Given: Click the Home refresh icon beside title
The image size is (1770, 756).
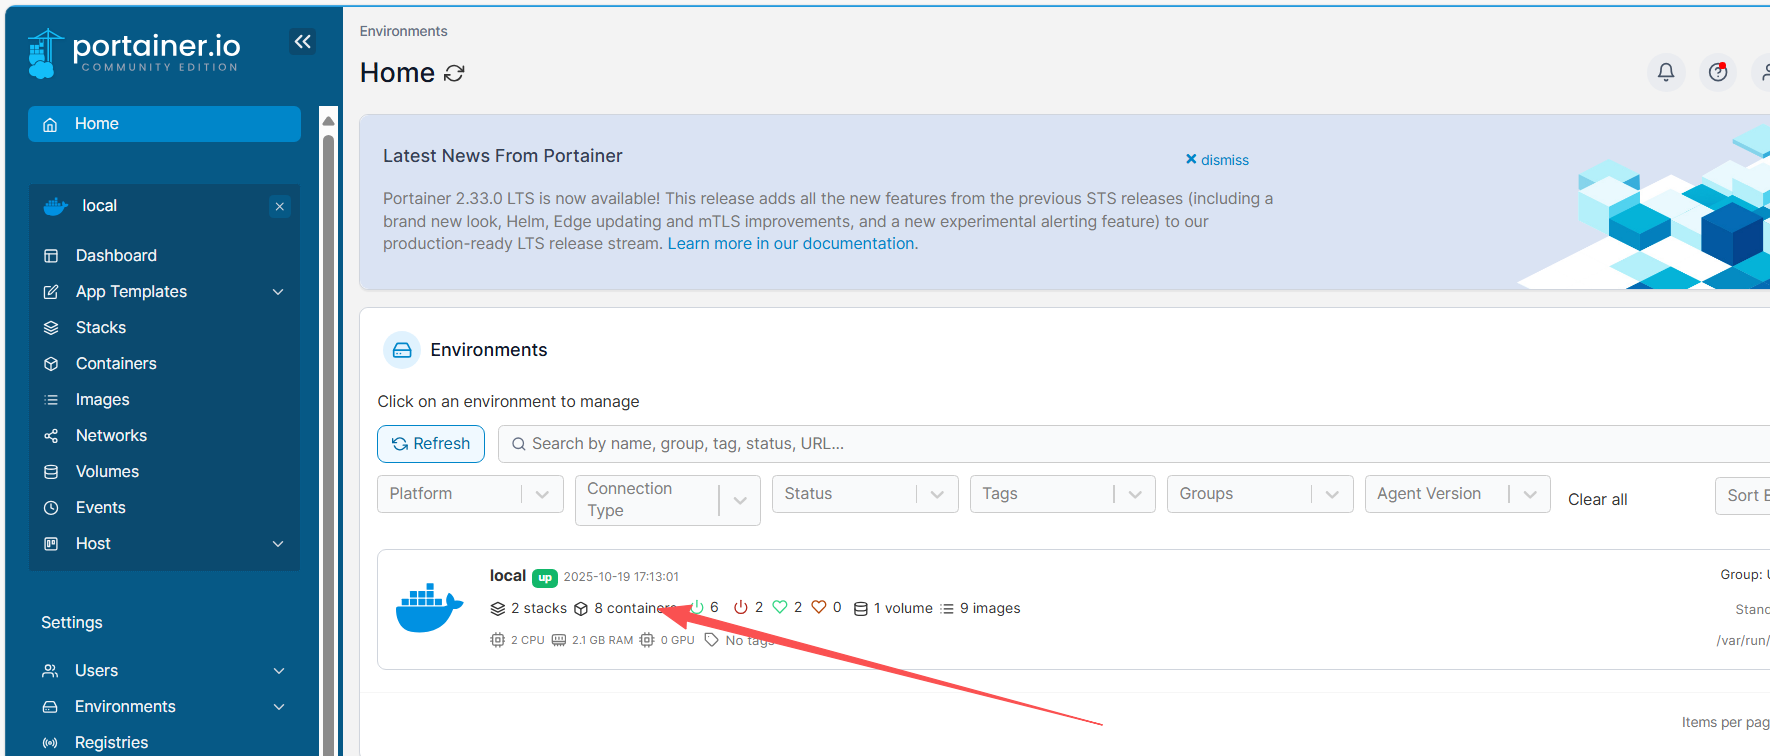Looking at the screenshot, I should pyautogui.click(x=454, y=73).
